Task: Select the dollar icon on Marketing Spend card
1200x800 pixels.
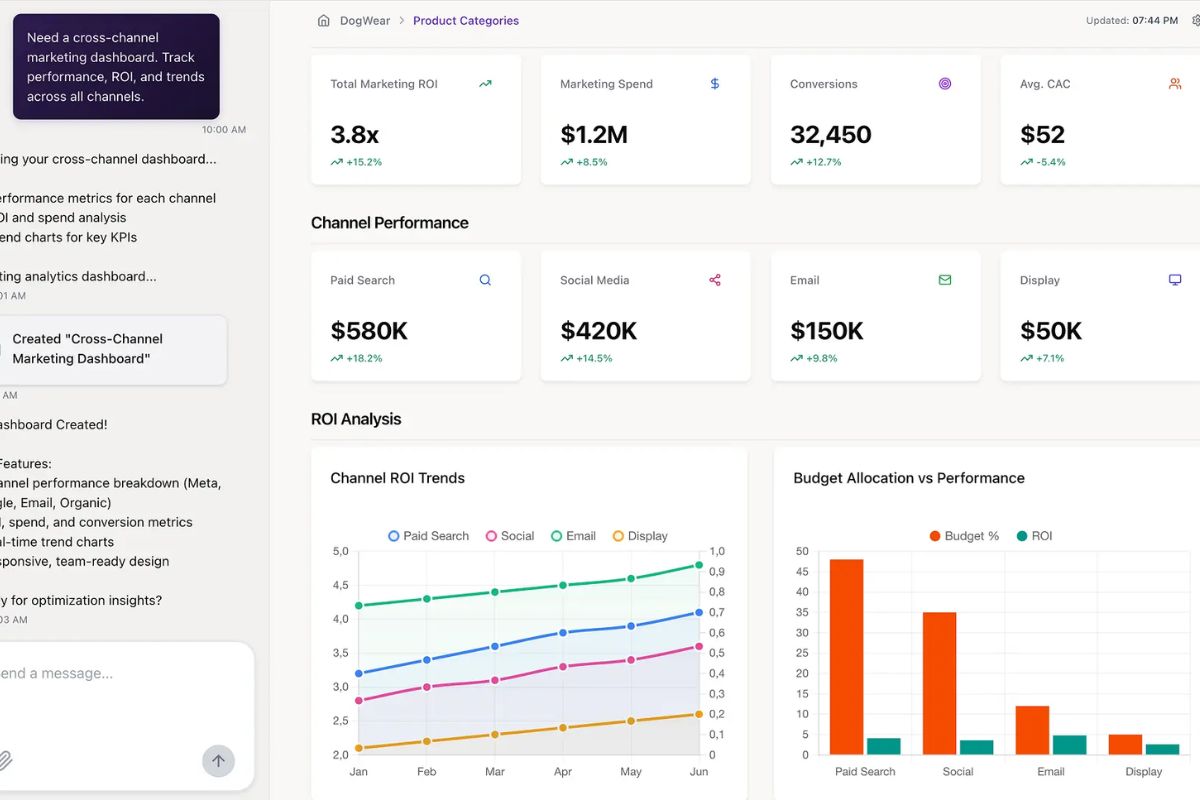Action: click(714, 84)
